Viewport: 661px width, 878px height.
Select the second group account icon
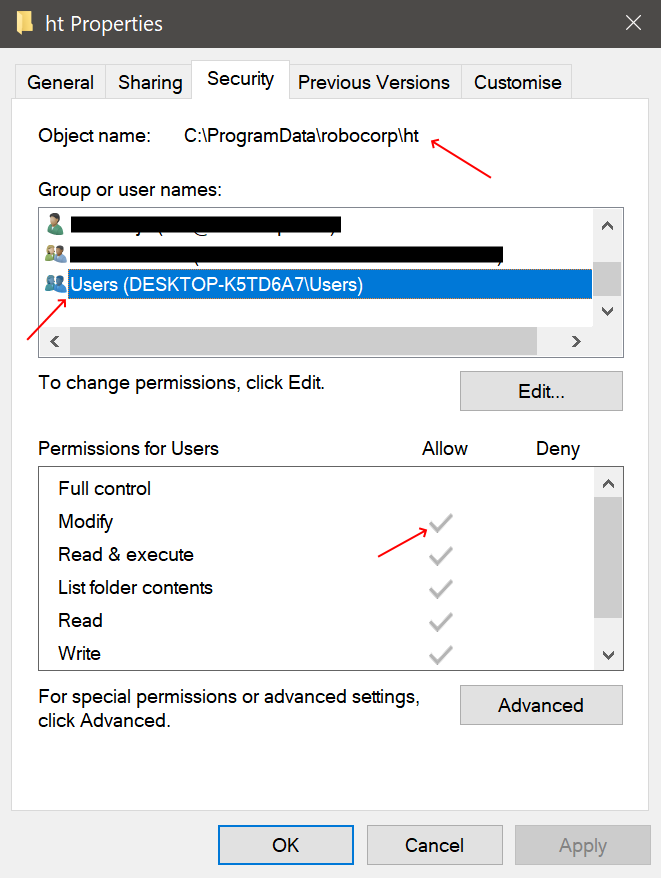coord(55,254)
